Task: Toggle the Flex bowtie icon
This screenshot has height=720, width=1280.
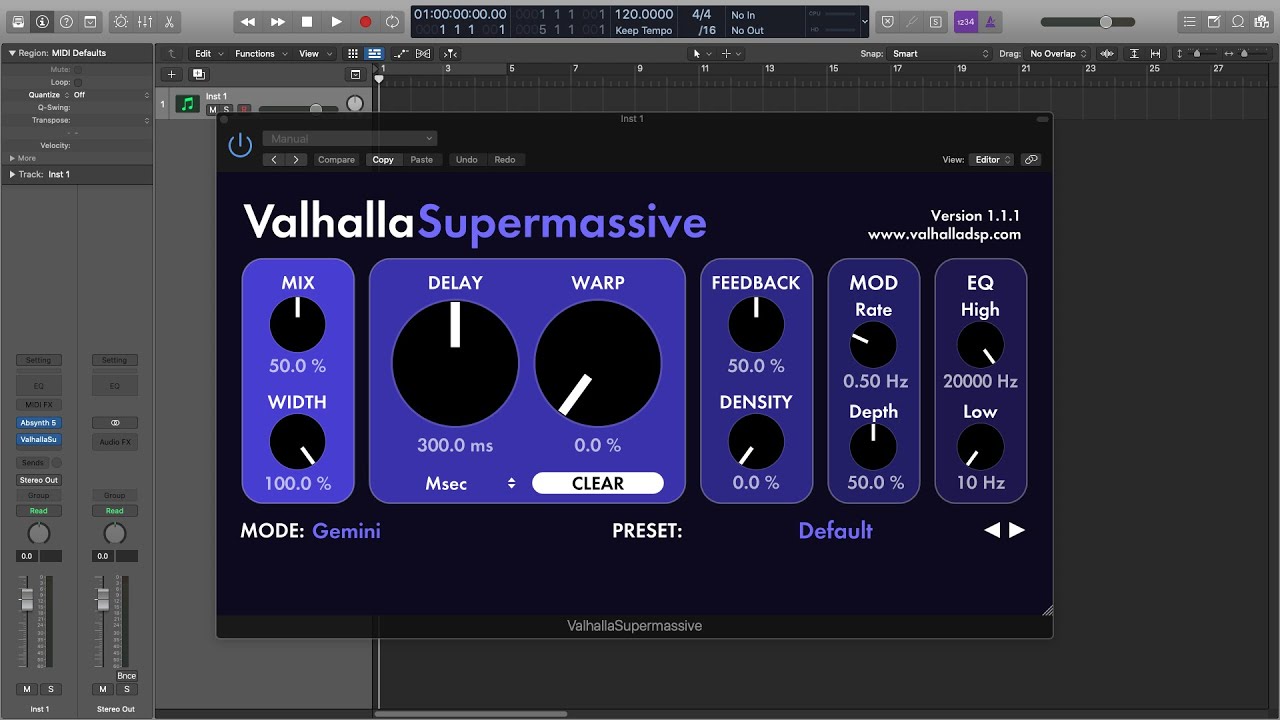Action: coord(423,54)
